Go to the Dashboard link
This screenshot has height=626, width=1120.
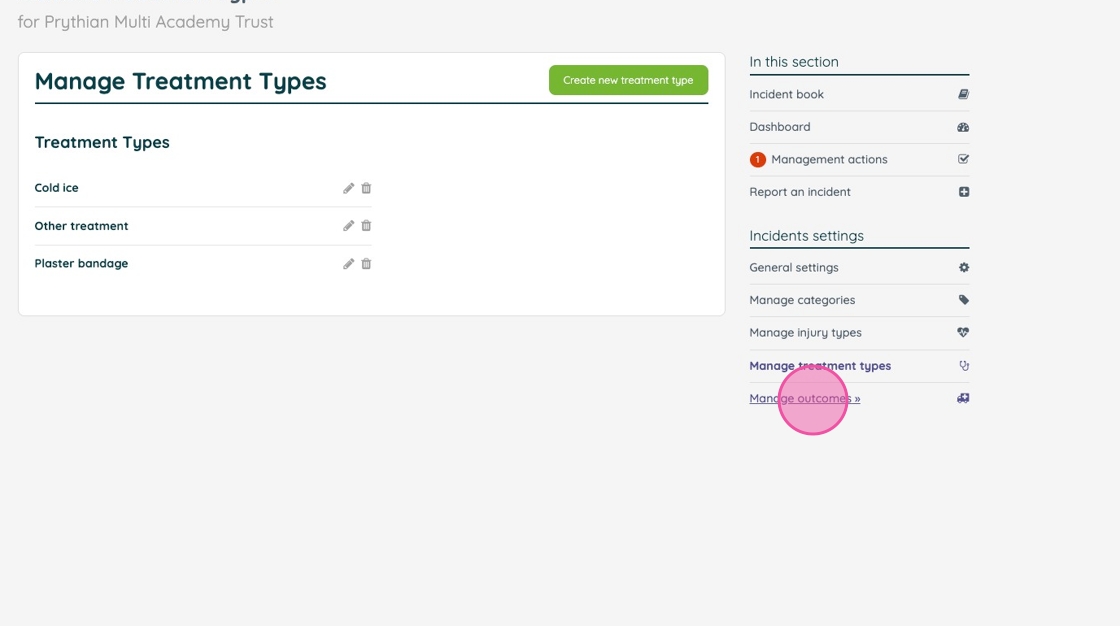tap(780, 127)
